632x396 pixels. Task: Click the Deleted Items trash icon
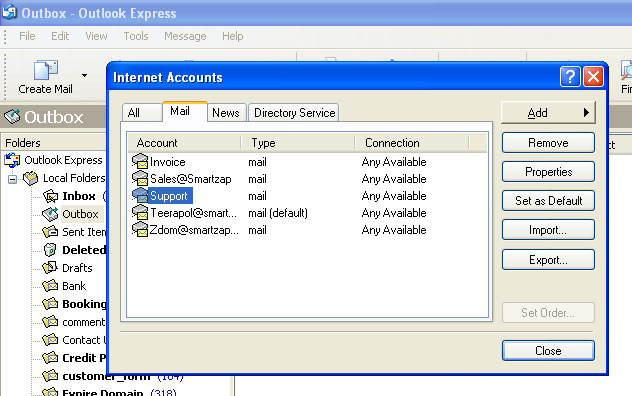click(50, 250)
